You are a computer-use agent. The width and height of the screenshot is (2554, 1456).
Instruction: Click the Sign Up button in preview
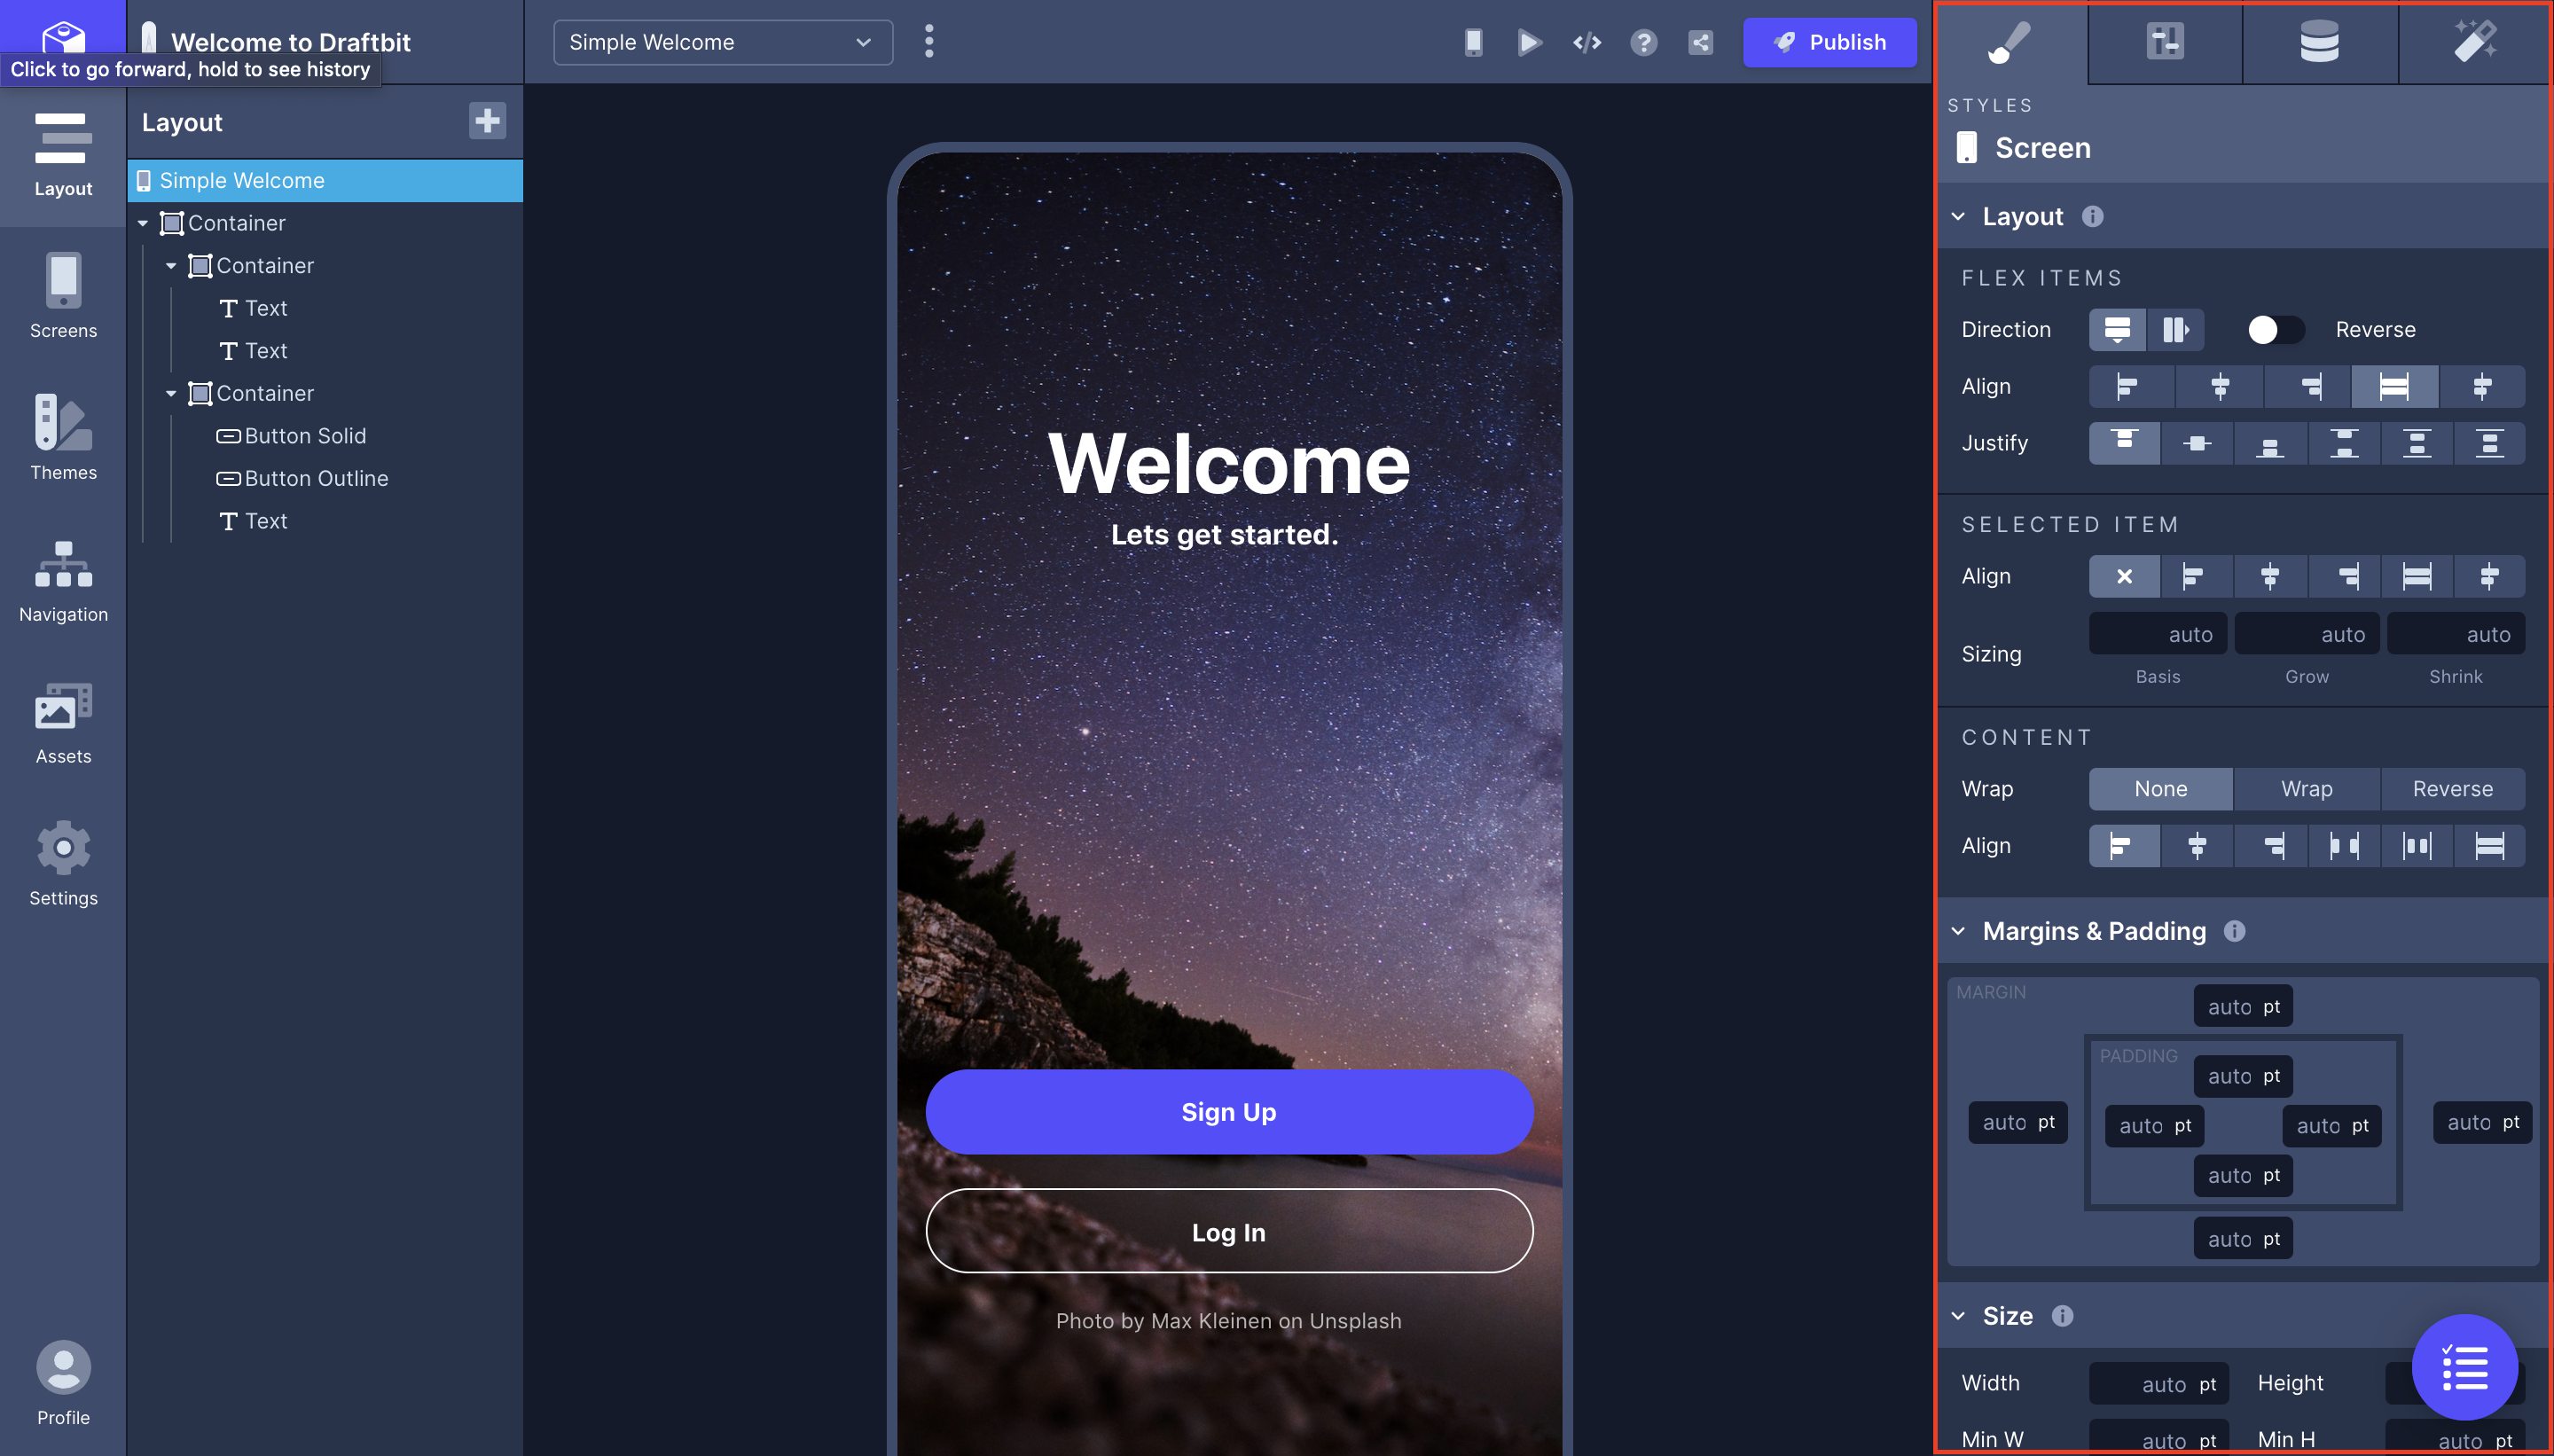tap(1228, 1112)
